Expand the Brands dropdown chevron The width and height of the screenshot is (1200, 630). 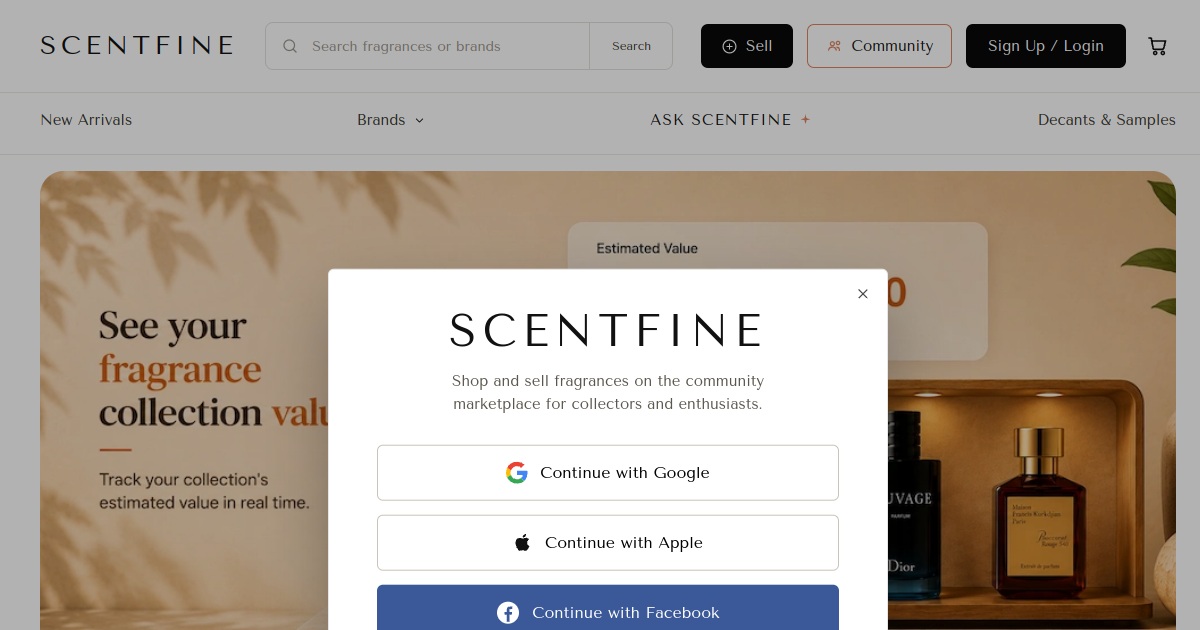click(x=419, y=120)
